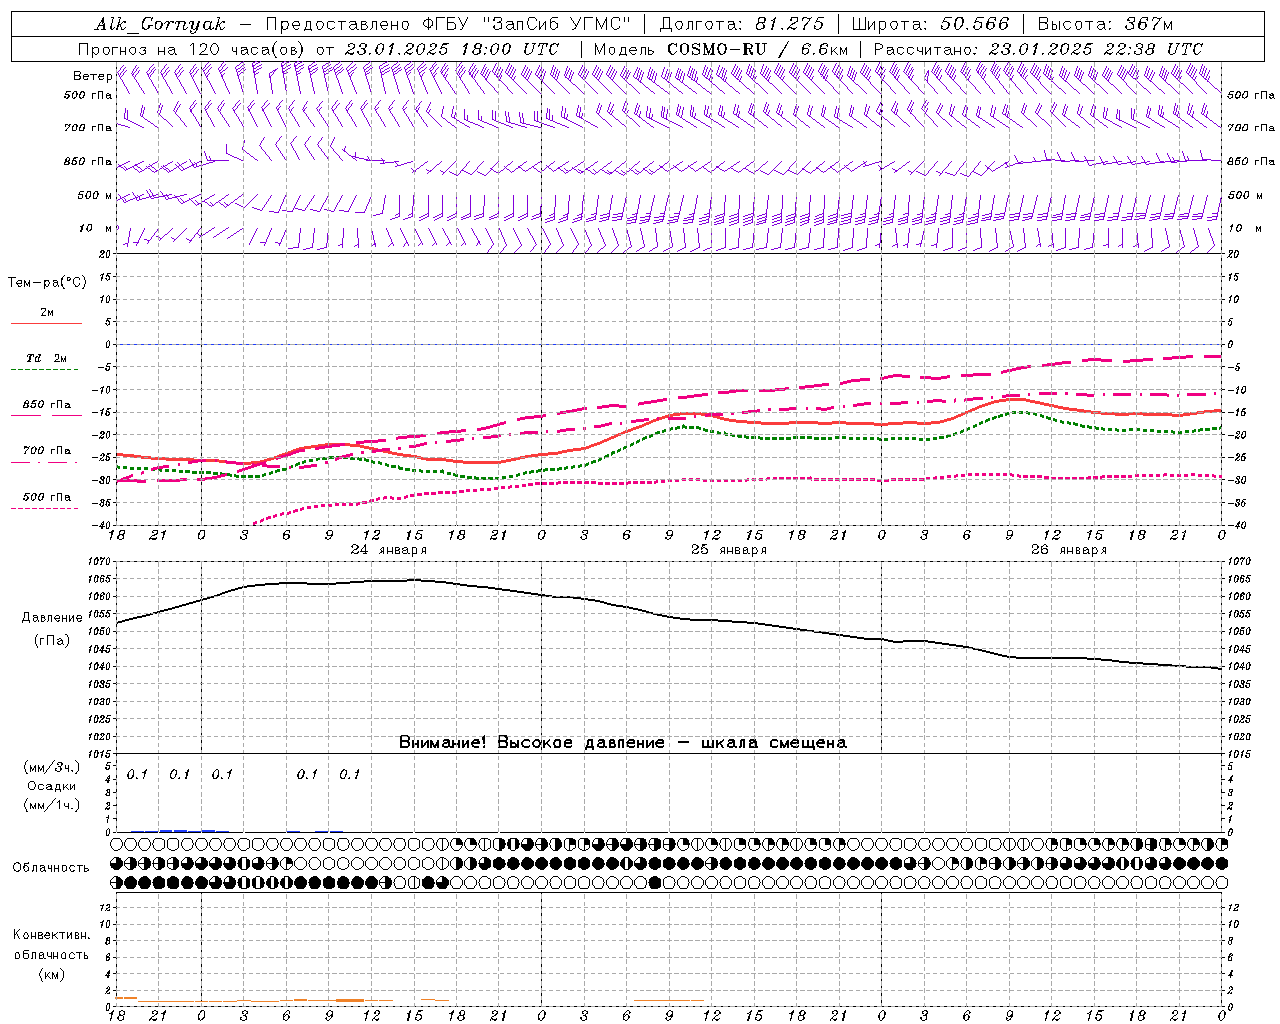The height and width of the screenshot is (1024, 1280).
Task: Click the '25 января' date label
Action: (x=729, y=550)
